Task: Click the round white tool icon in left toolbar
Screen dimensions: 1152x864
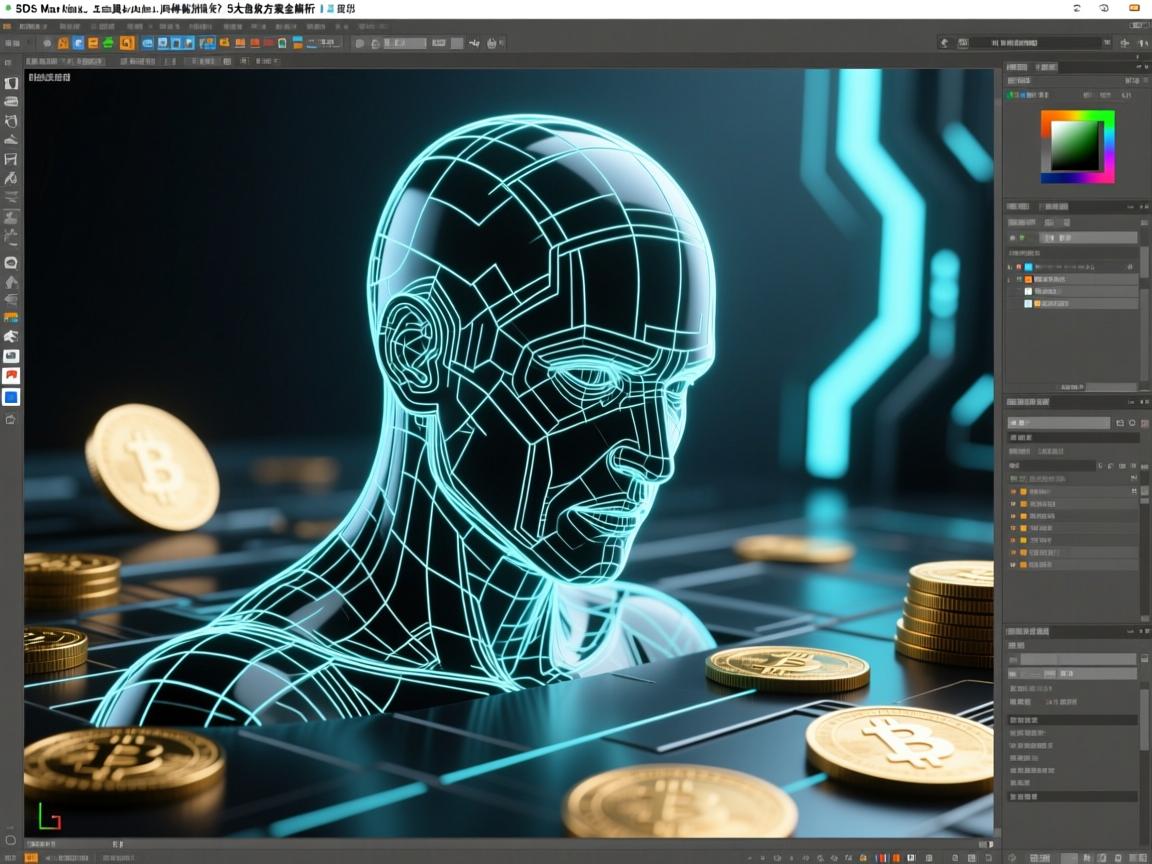Action: (11, 263)
